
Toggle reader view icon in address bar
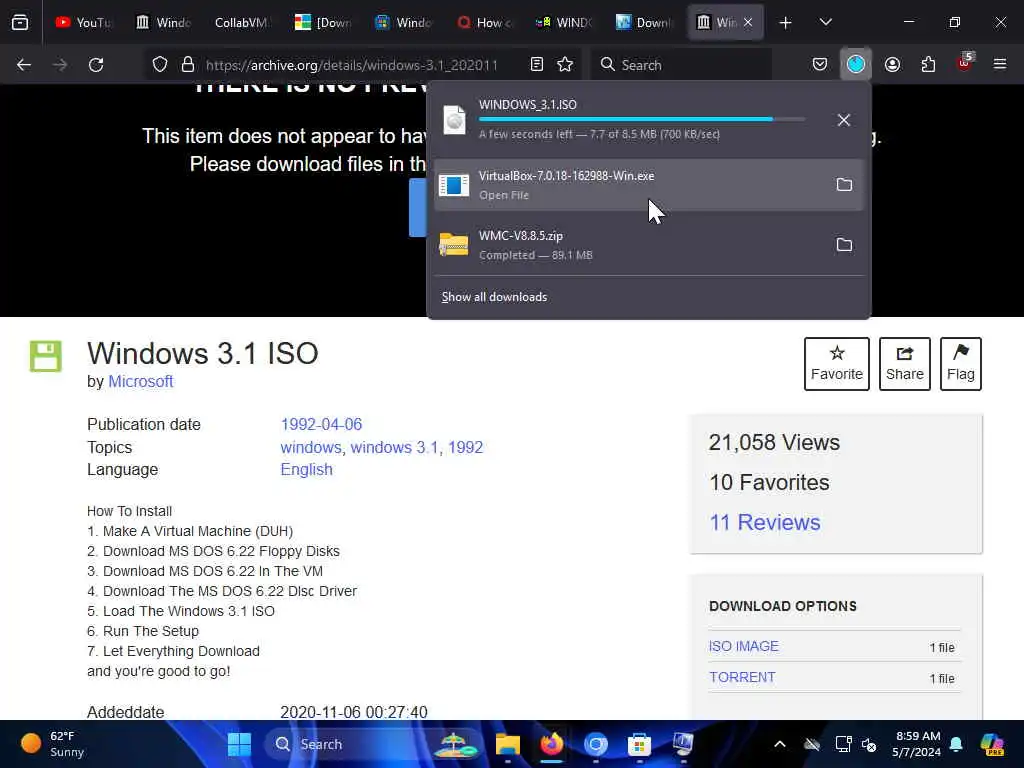tap(537, 65)
